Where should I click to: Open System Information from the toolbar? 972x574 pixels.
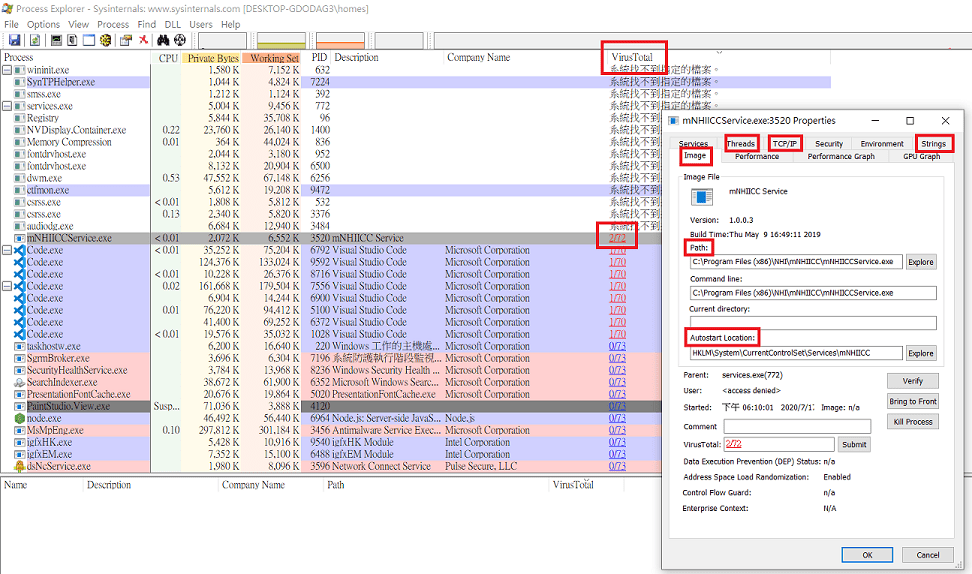(56, 40)
